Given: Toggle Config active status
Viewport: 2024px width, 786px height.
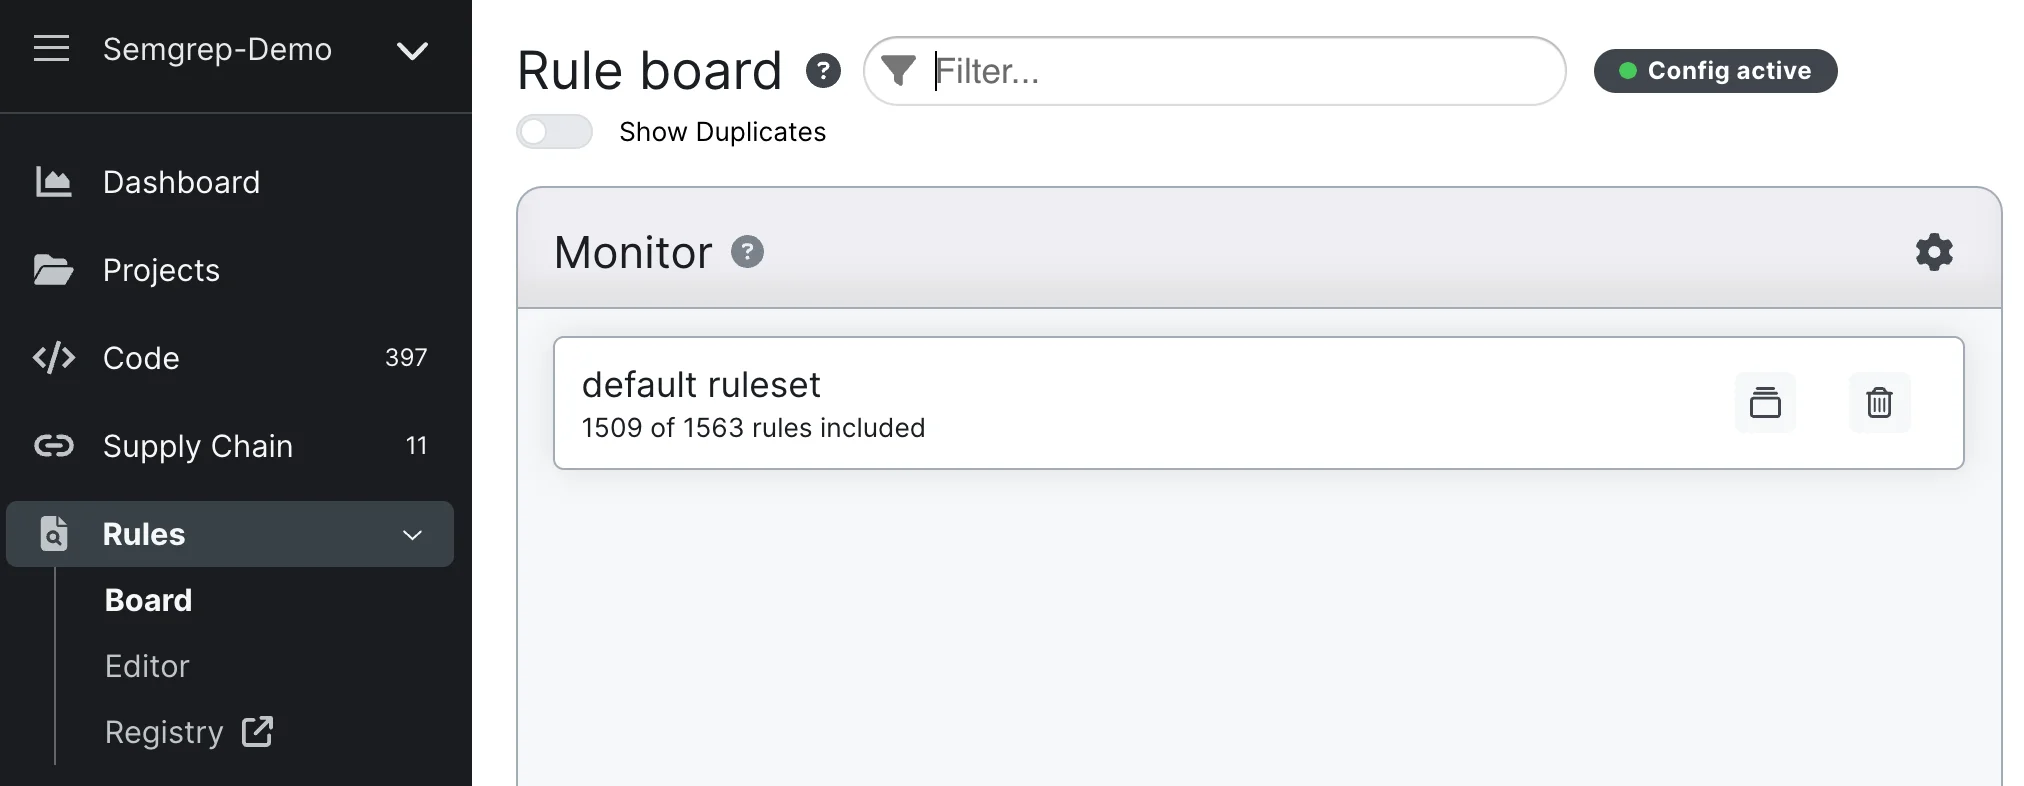Looking at the screenshot, I should (x=1715, y=70).
